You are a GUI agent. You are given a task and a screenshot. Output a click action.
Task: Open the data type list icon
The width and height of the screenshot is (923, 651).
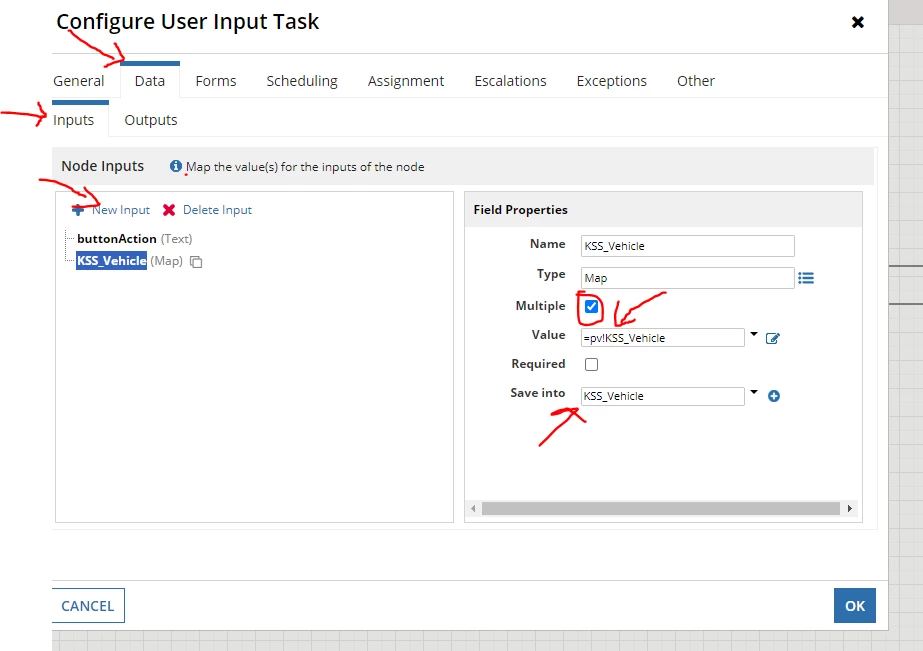point(806,278)
